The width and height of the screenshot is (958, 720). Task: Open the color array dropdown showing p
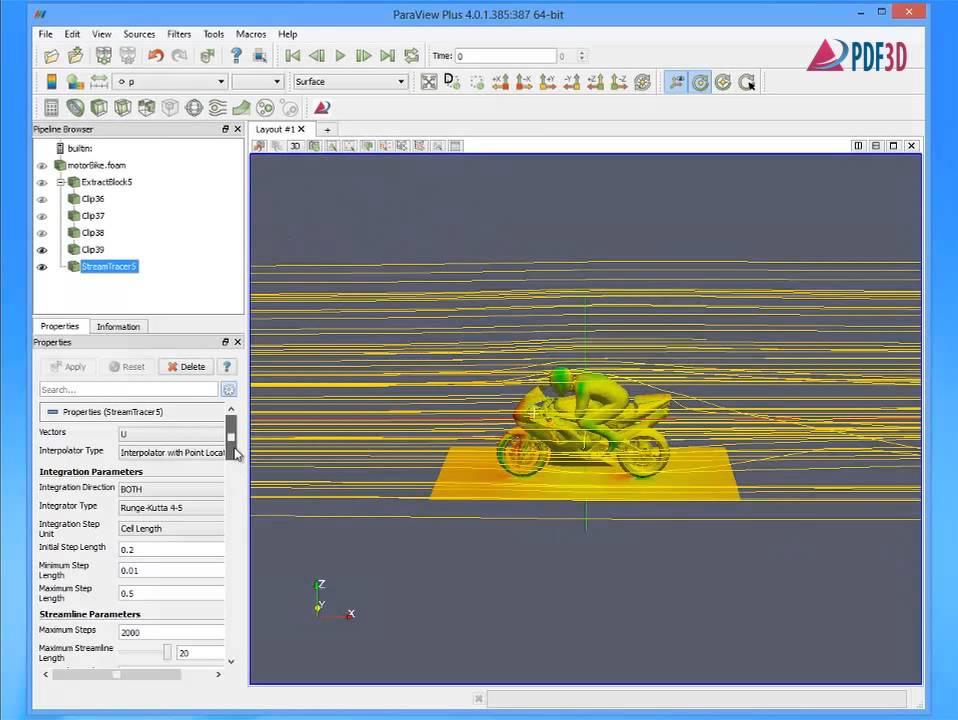click(x=170, y=82)
